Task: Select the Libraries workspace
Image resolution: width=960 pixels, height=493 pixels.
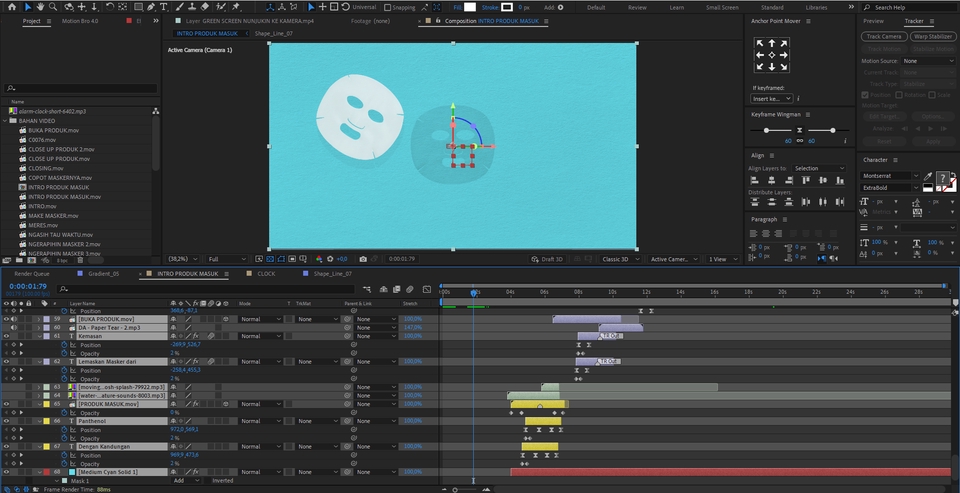Action: click(816, 7)
